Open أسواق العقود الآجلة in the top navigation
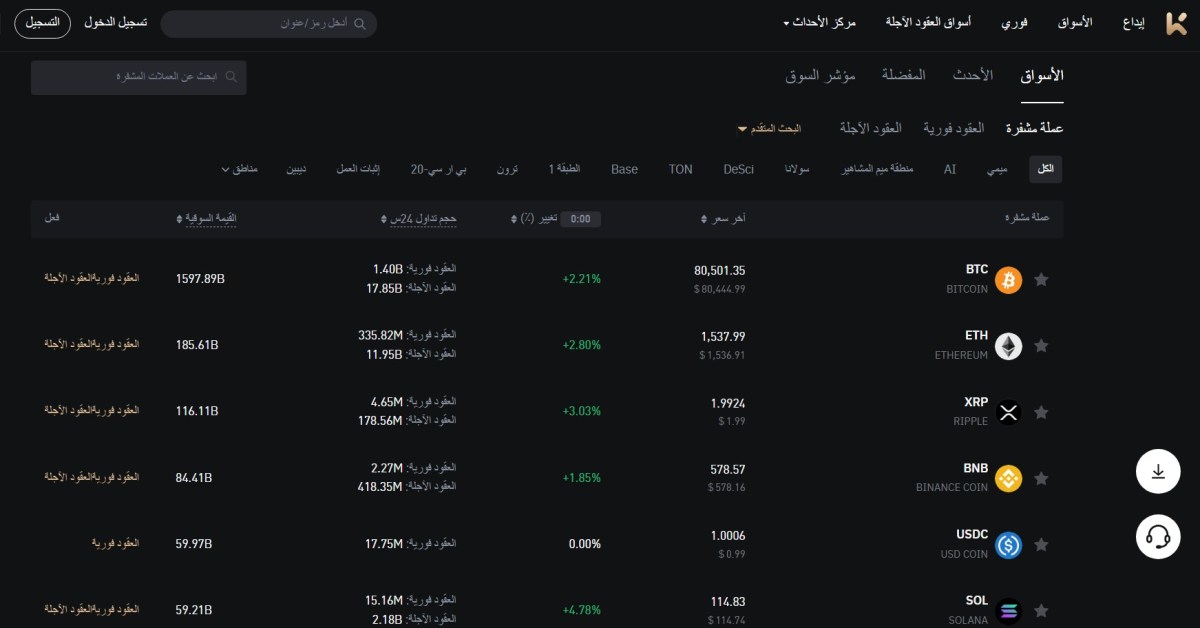 (x=928, y=22)
